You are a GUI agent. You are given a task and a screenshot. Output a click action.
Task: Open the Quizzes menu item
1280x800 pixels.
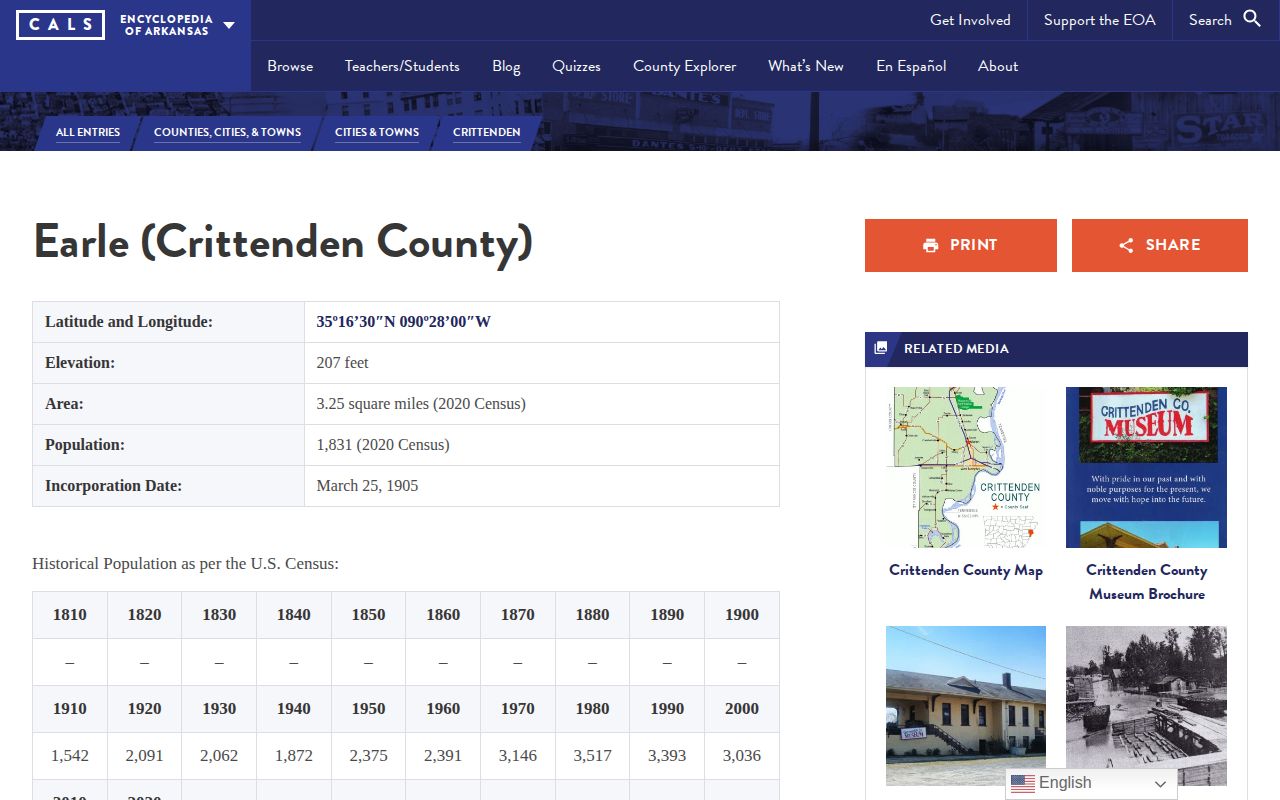pyautogui.click(x=576, y=66)
